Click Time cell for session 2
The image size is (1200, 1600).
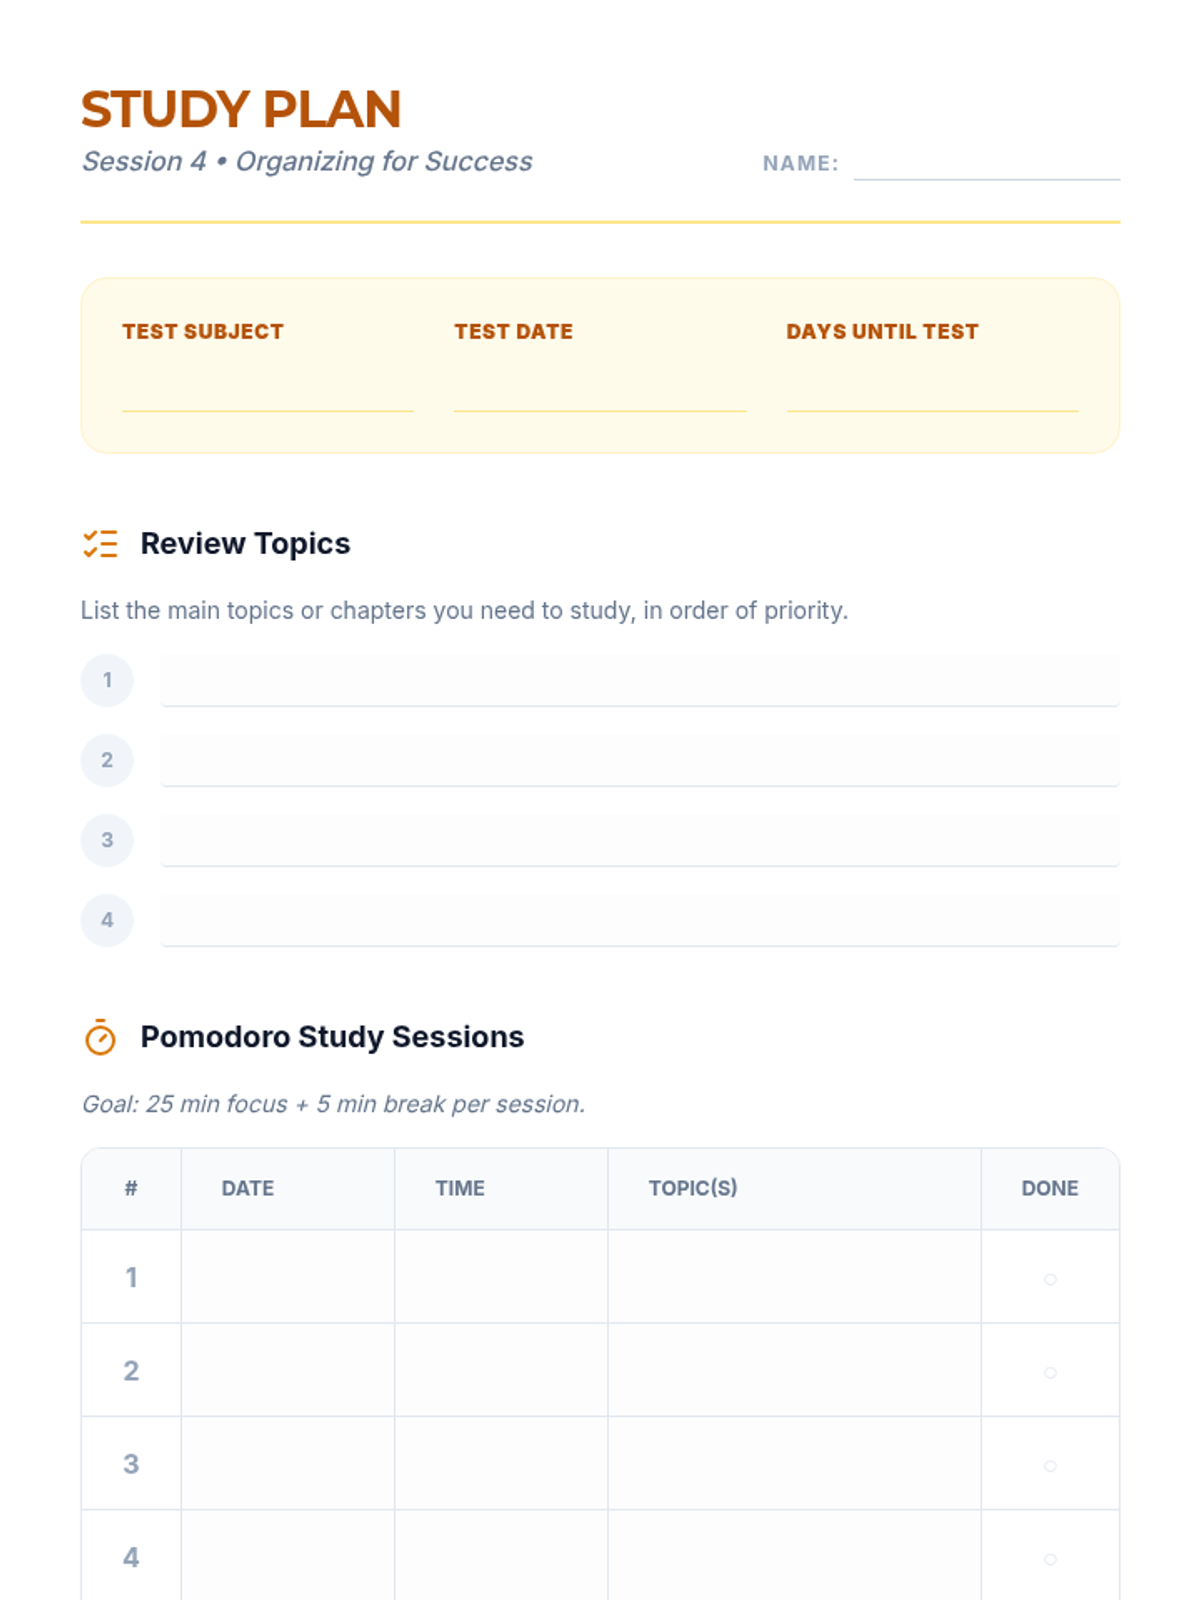(501, 1370)
